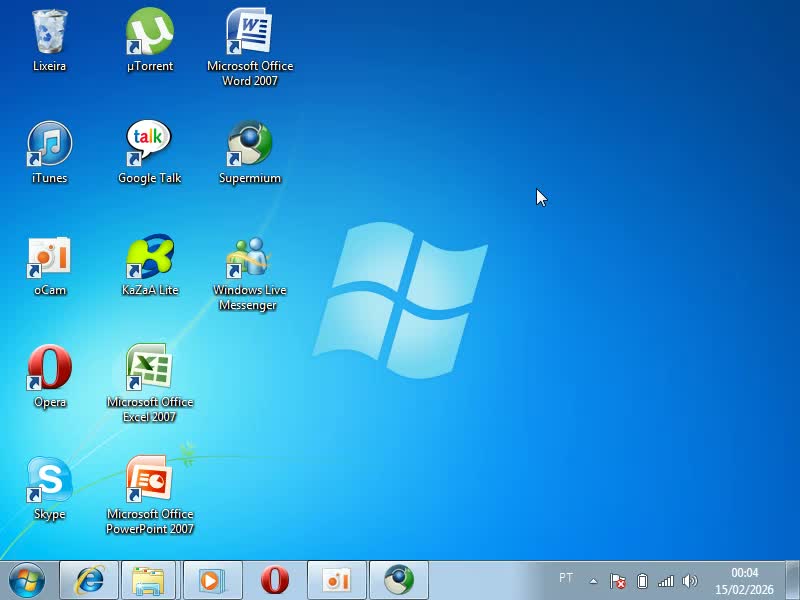Expand the hidden system tray icons

click(593, 580)
